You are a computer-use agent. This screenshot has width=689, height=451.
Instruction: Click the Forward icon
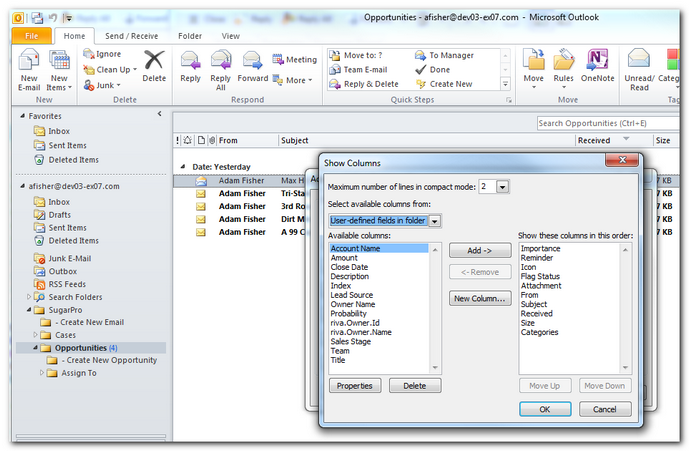(x=253, y=61)
